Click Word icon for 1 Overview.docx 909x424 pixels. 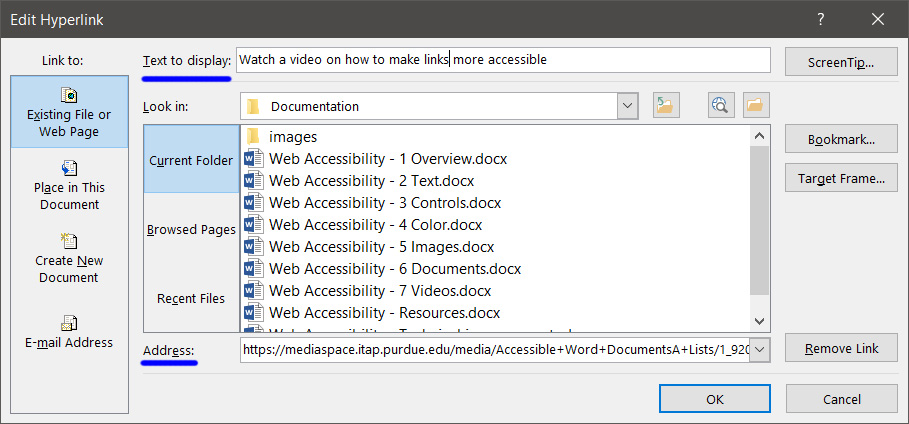click(x=254, y=158)
